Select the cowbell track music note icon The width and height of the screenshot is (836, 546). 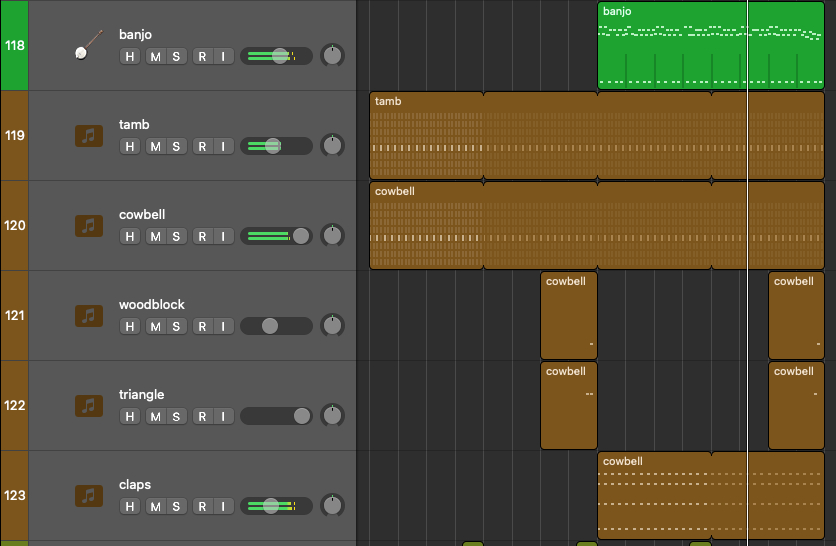coord(89,225)
